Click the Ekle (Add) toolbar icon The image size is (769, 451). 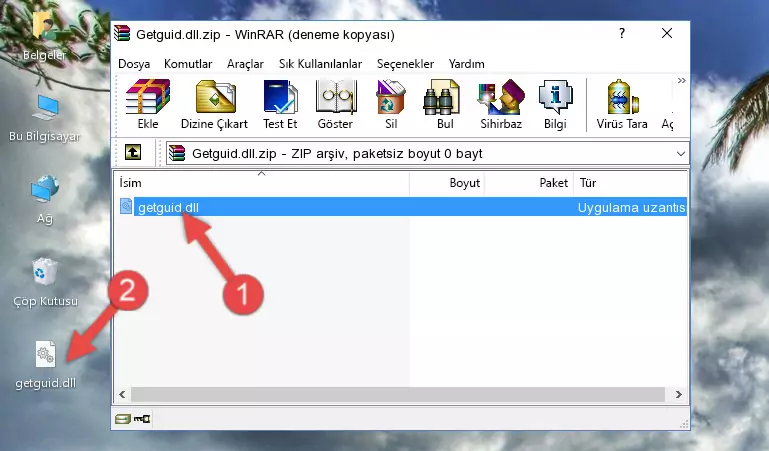click(148, 104)
